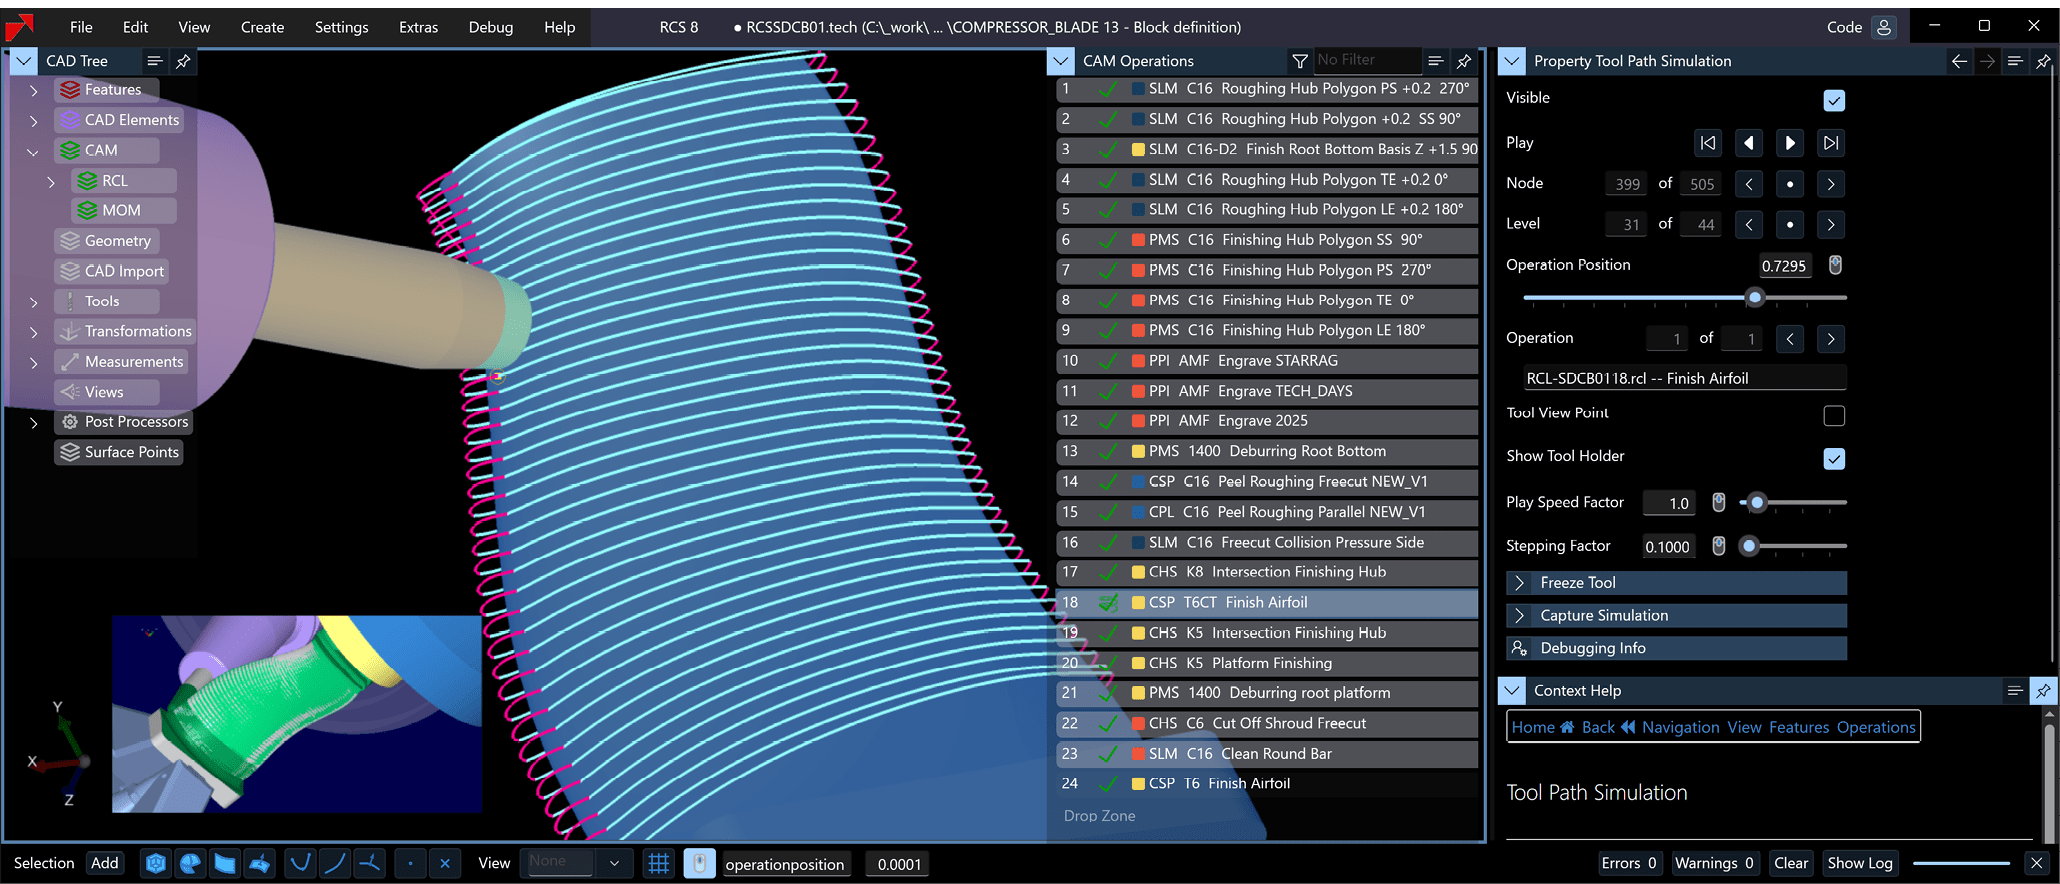Pin the CAD Tree panel
Screen dimensions: 2060x884
[183, 61]
